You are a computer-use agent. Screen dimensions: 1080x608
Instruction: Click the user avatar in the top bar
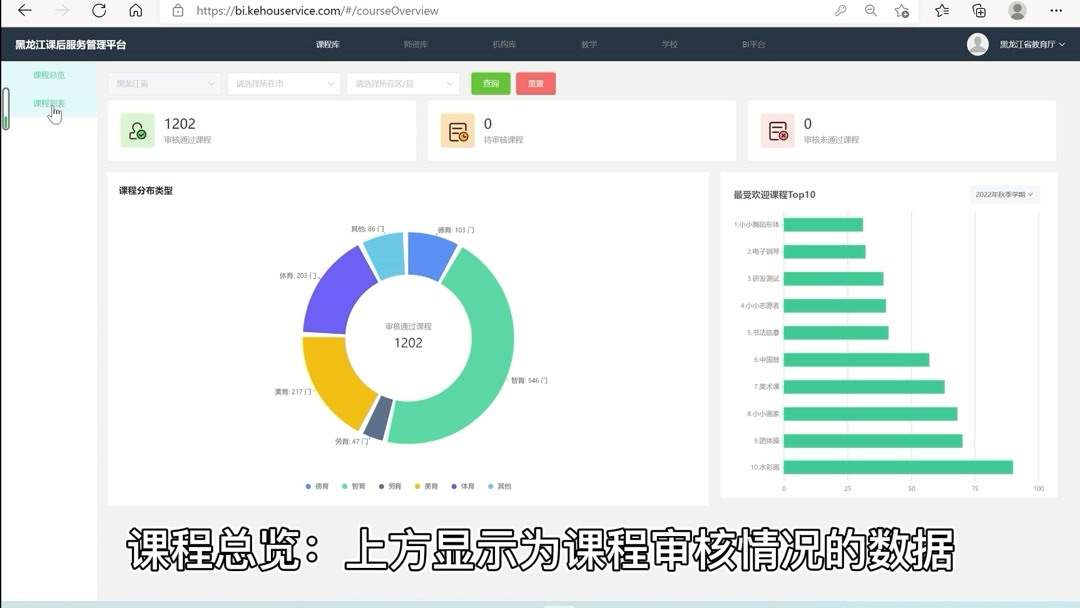pos(977,44)
